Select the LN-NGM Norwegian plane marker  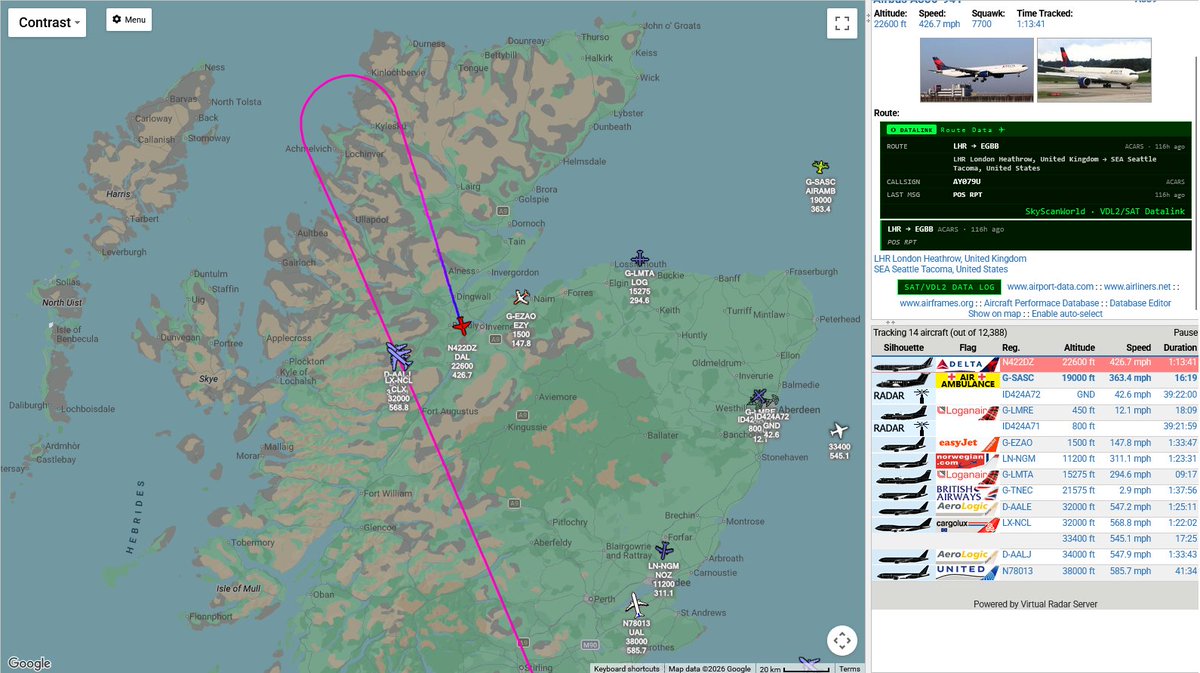click(x=663, y=550)
